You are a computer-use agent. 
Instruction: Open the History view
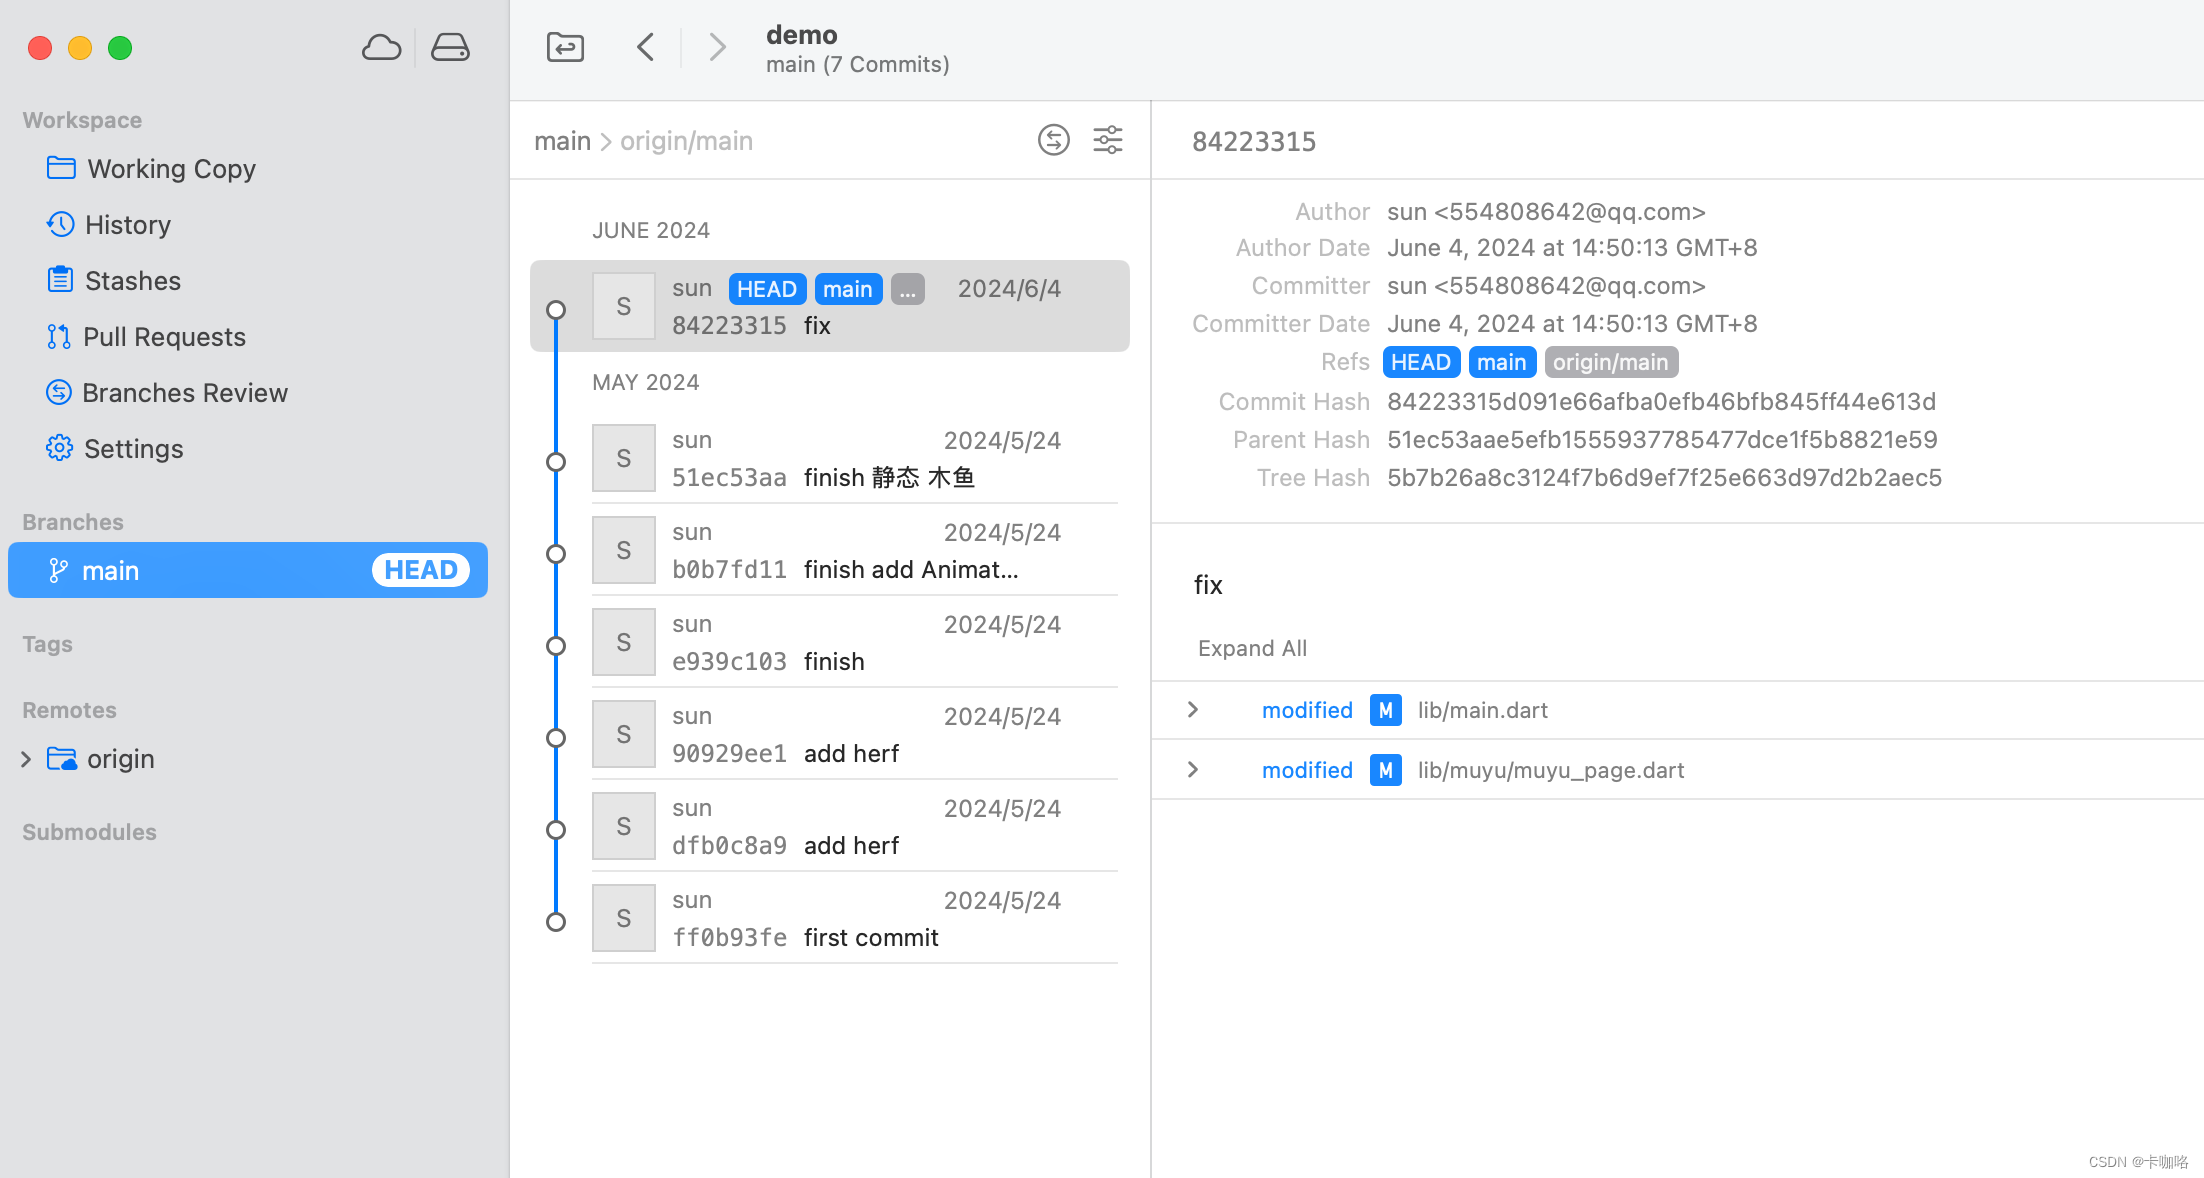point(128,224)
